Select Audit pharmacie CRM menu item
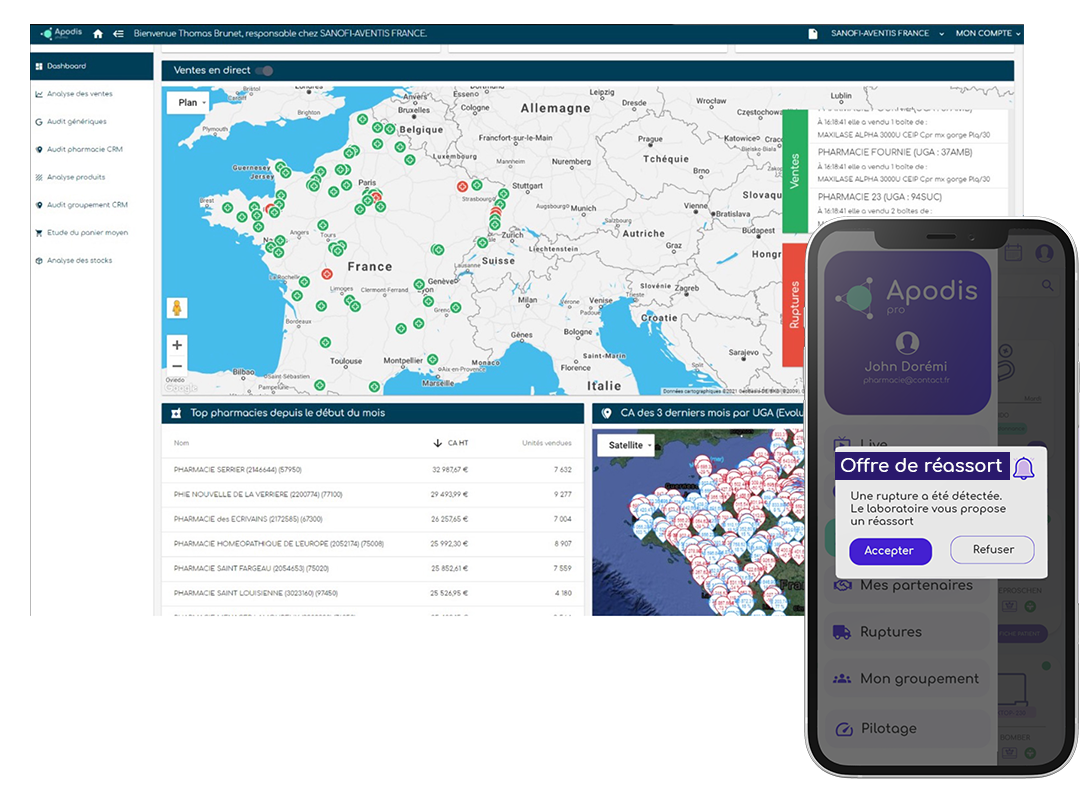This screenshot has height=787, width=1080. coord(84,150)
